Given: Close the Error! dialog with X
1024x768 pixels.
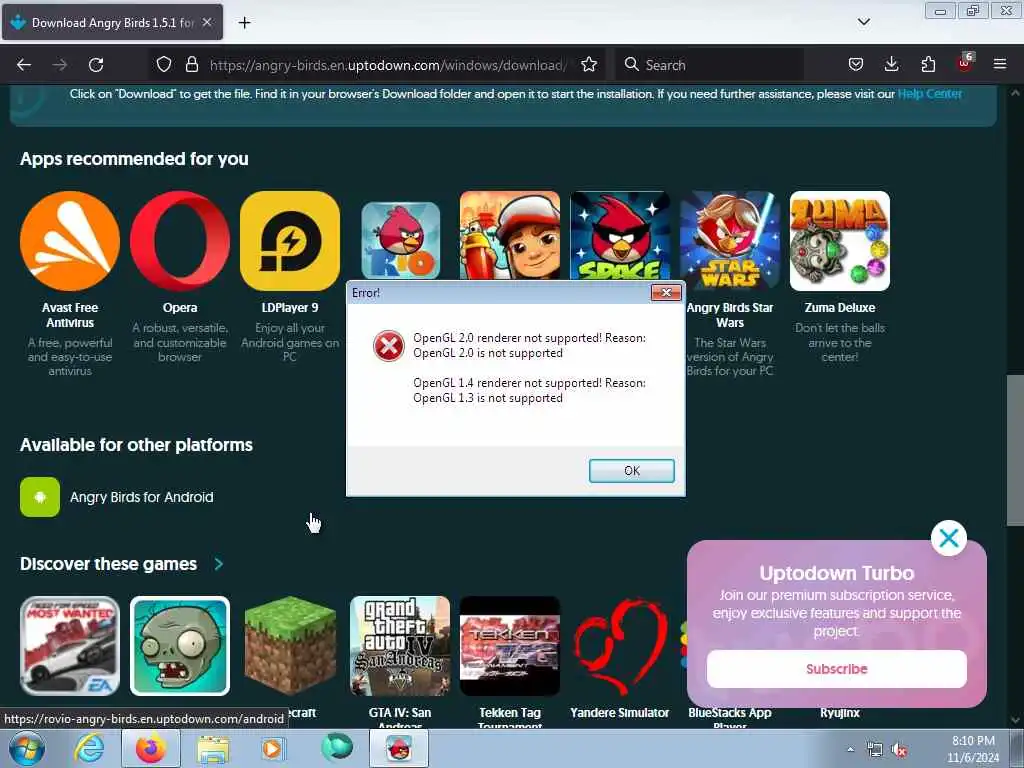Looking at the screenshot, I should (666, 293).
